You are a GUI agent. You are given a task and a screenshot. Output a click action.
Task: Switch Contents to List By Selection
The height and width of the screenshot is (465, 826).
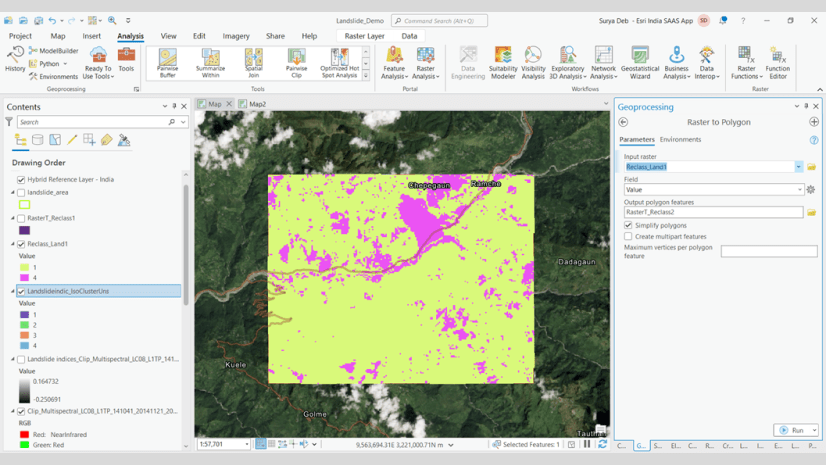55,140
